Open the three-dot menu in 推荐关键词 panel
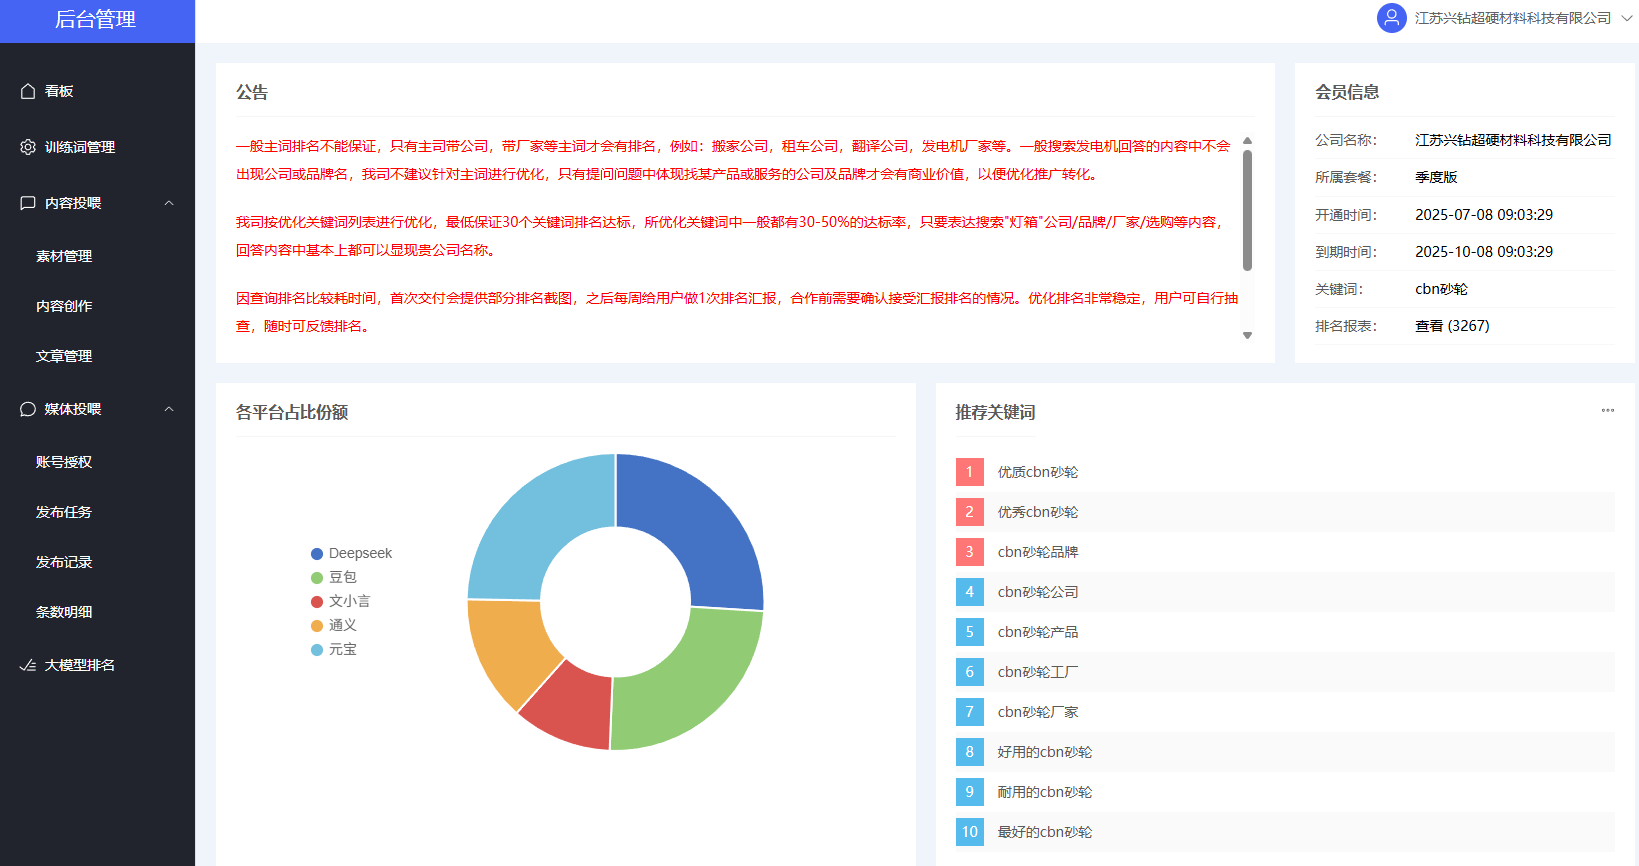This screenshot has height=866, width=1639. tap(1607, 410)
